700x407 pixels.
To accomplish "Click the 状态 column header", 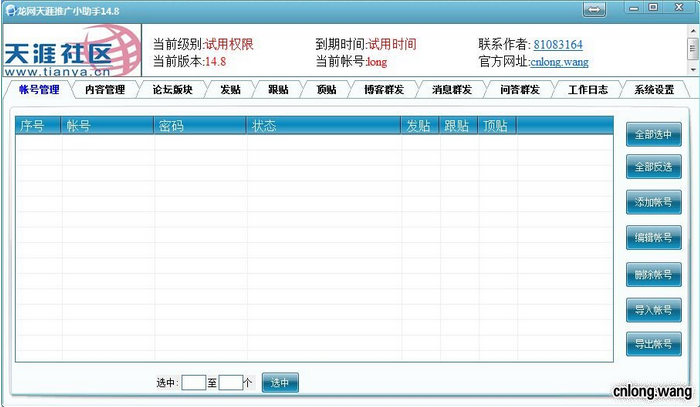I will click(x=323, y=125).
